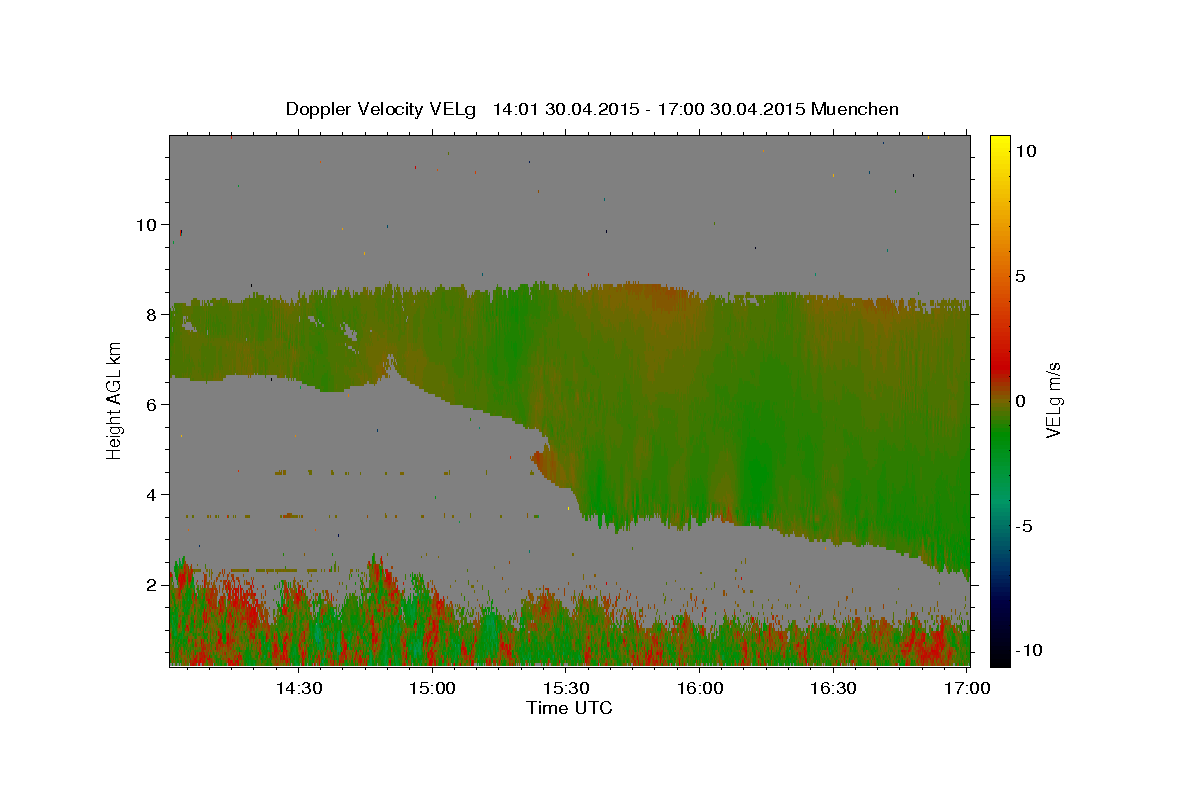Viewport: 1200px width, 800px height.
Task: Click the colorbar label '-5'
Action: [1023, 526]
